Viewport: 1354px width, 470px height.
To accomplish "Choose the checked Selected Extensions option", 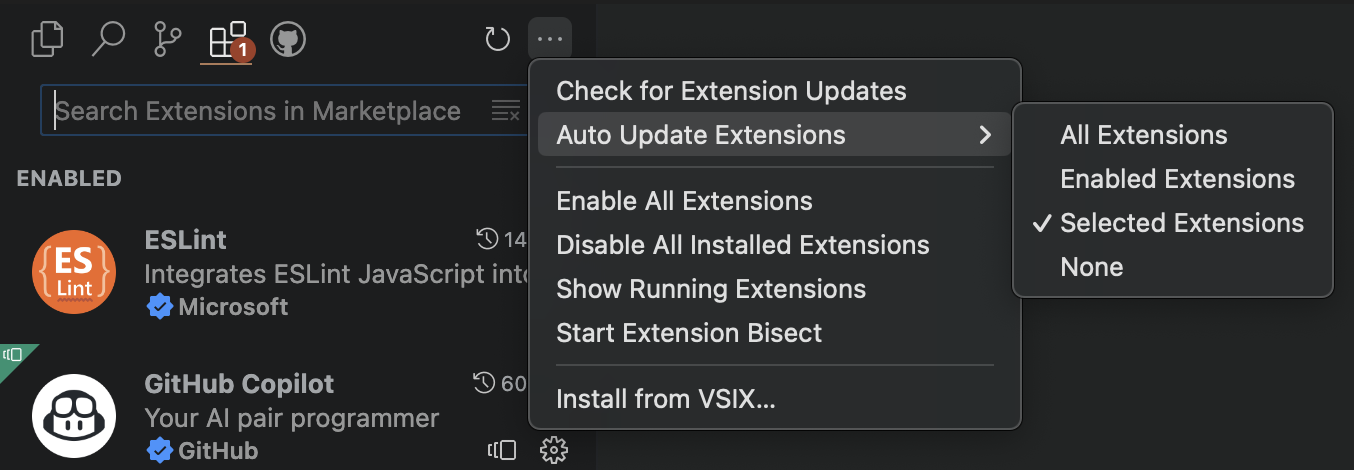I will pyautogui.click(x=1181, y=223).
